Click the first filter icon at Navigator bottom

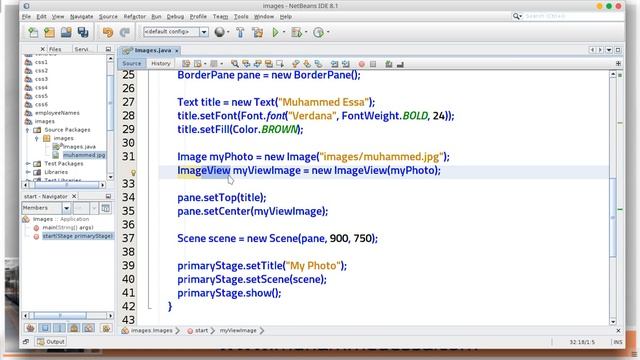pyautogui.click(x=30, y=328)
